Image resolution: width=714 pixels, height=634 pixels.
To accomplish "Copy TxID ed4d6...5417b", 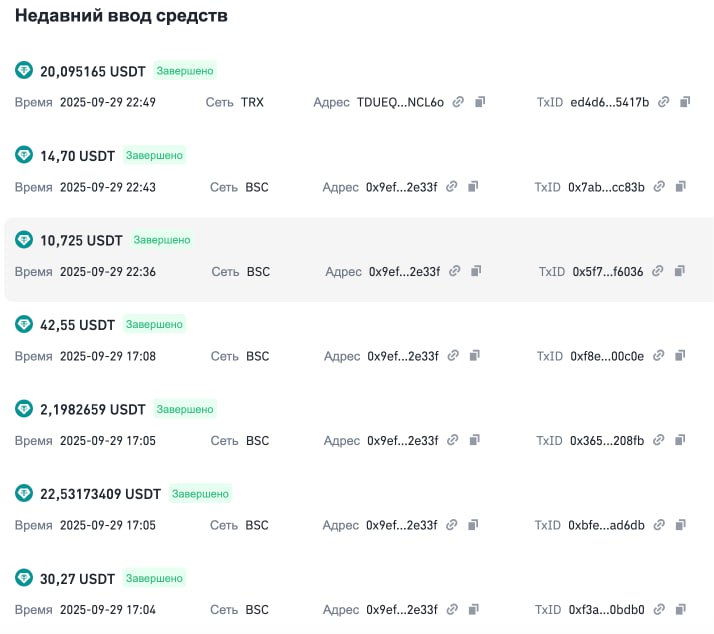I will pyautogui.click(x=685, y=102).
